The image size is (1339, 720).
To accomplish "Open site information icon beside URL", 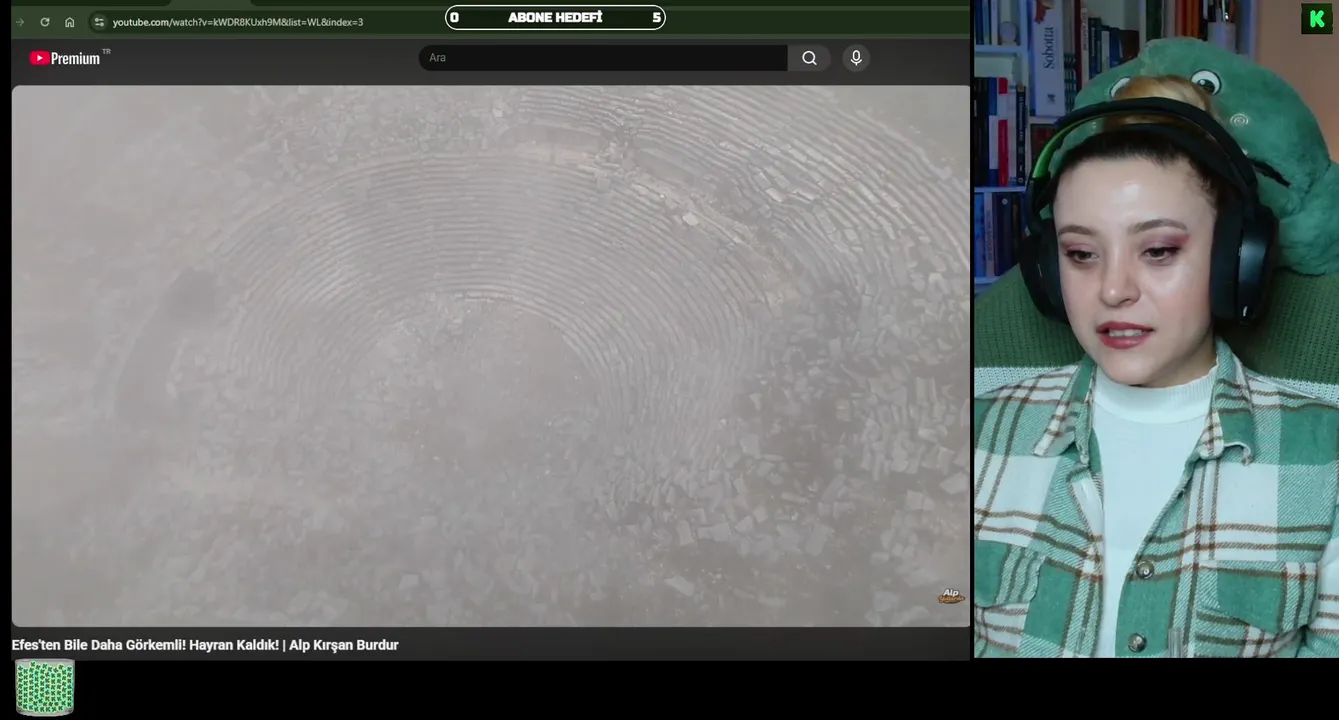I will [98, 22].
